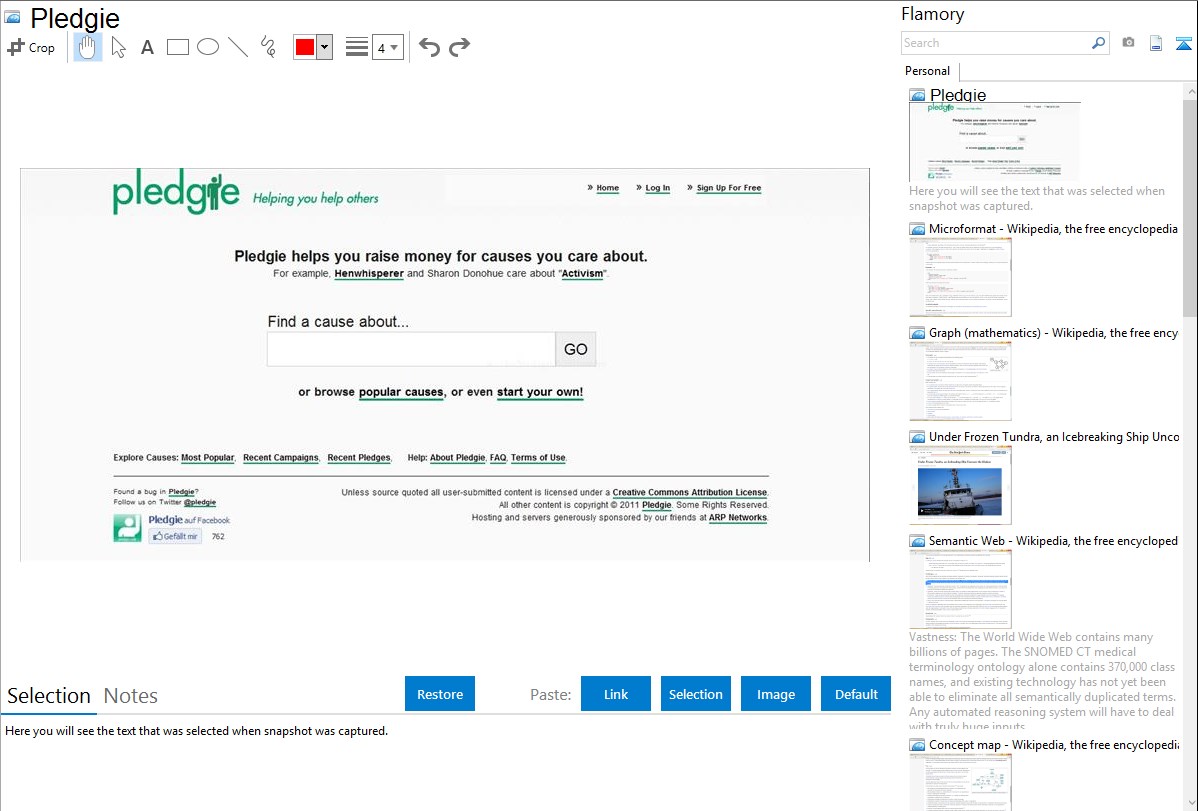
Task: Open the Pledgie snapshot thumbnail
Action: pyautogui.click(x=995, y=141)
